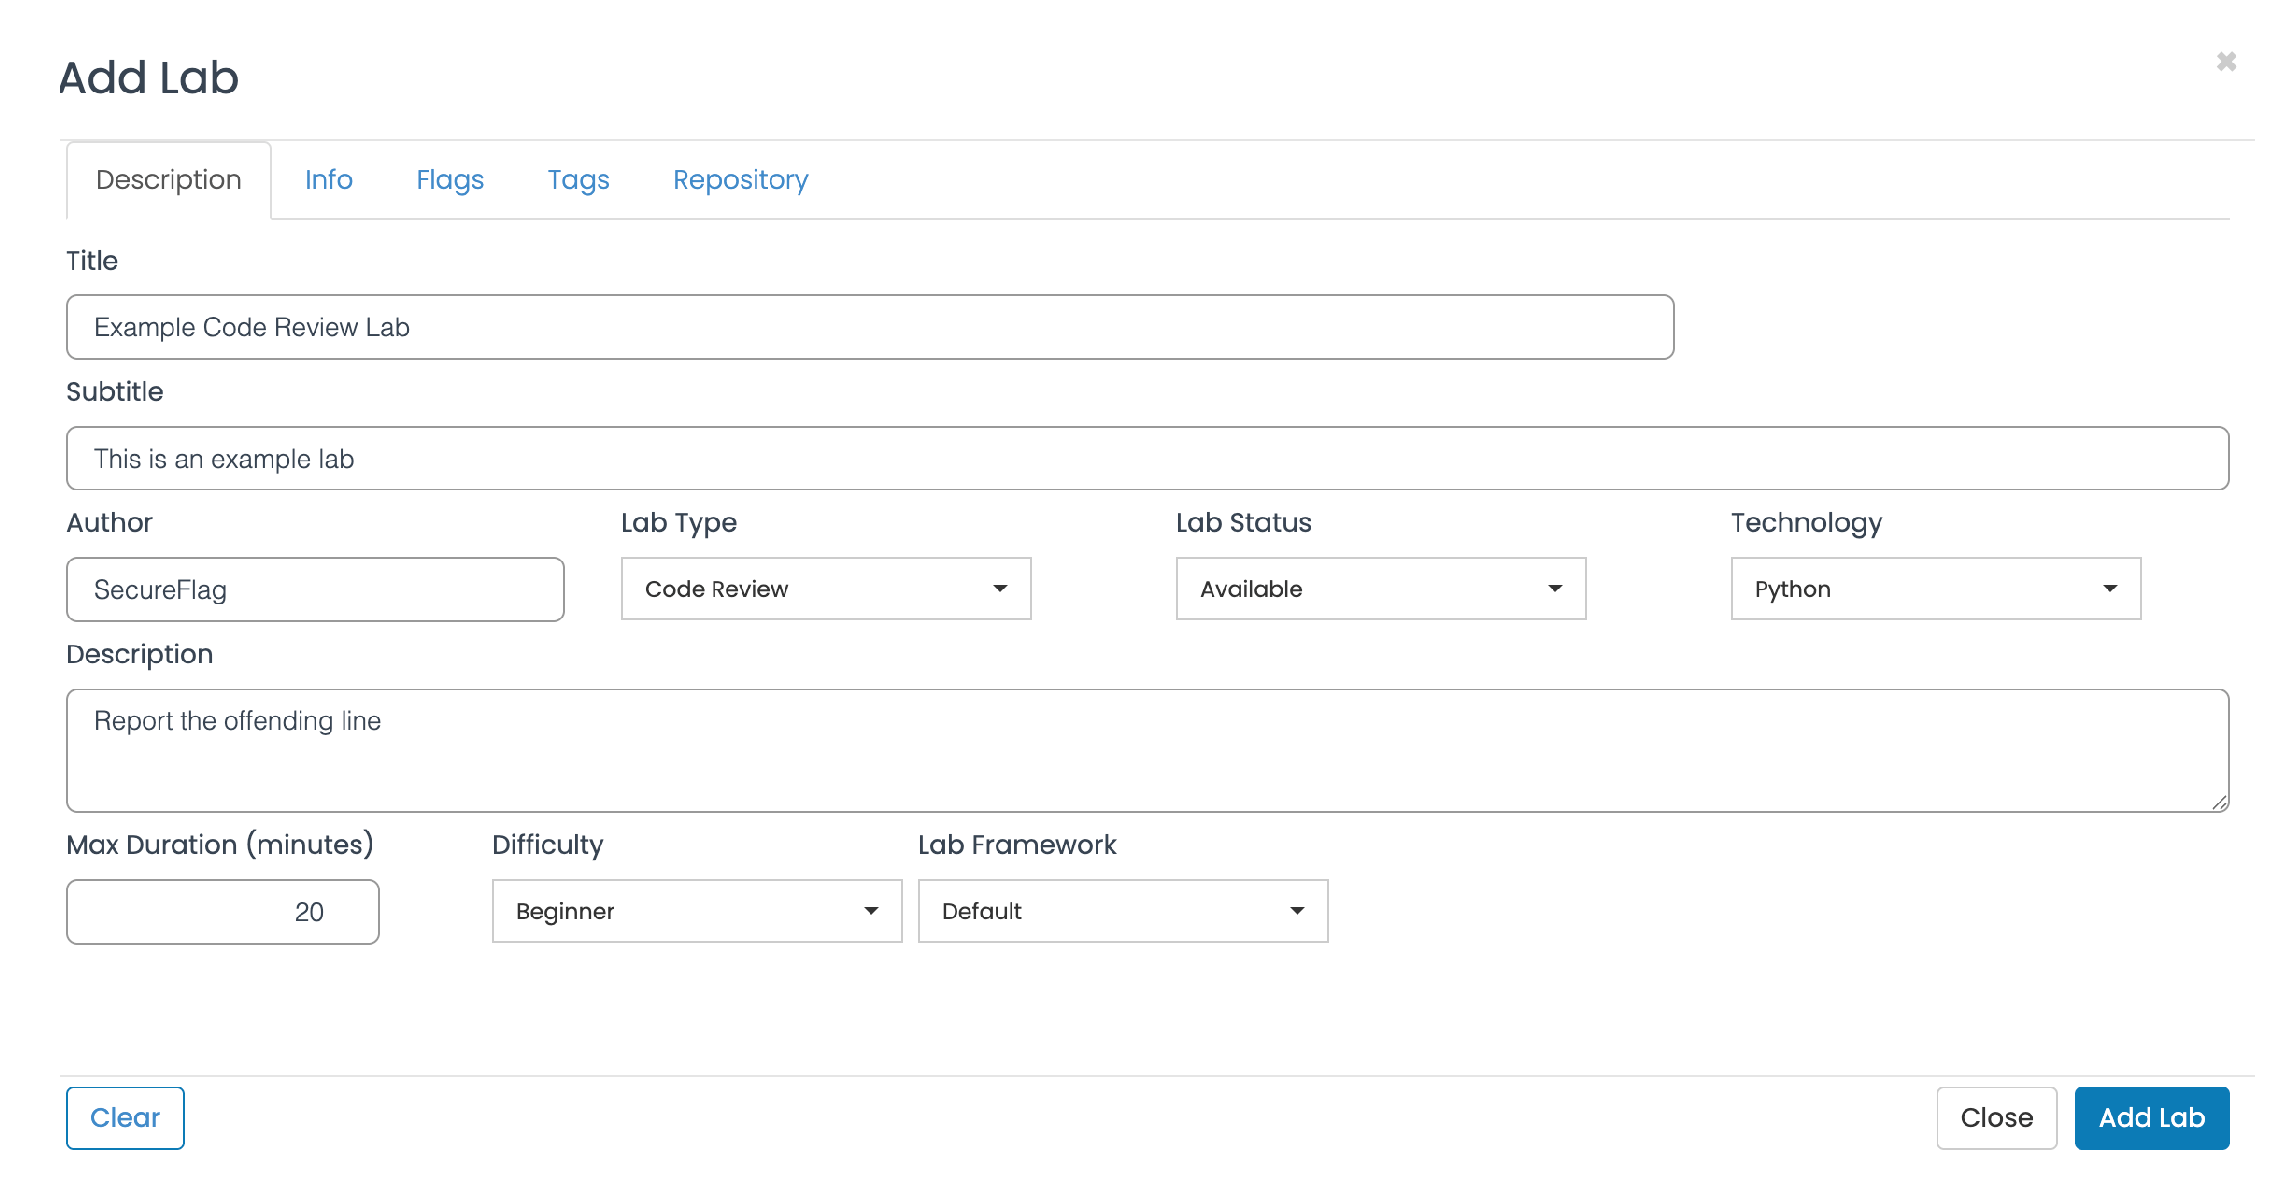This screenshot has width=2292, height=1192.
Task: Open the Lab Type dropdown
Action: 825,589
